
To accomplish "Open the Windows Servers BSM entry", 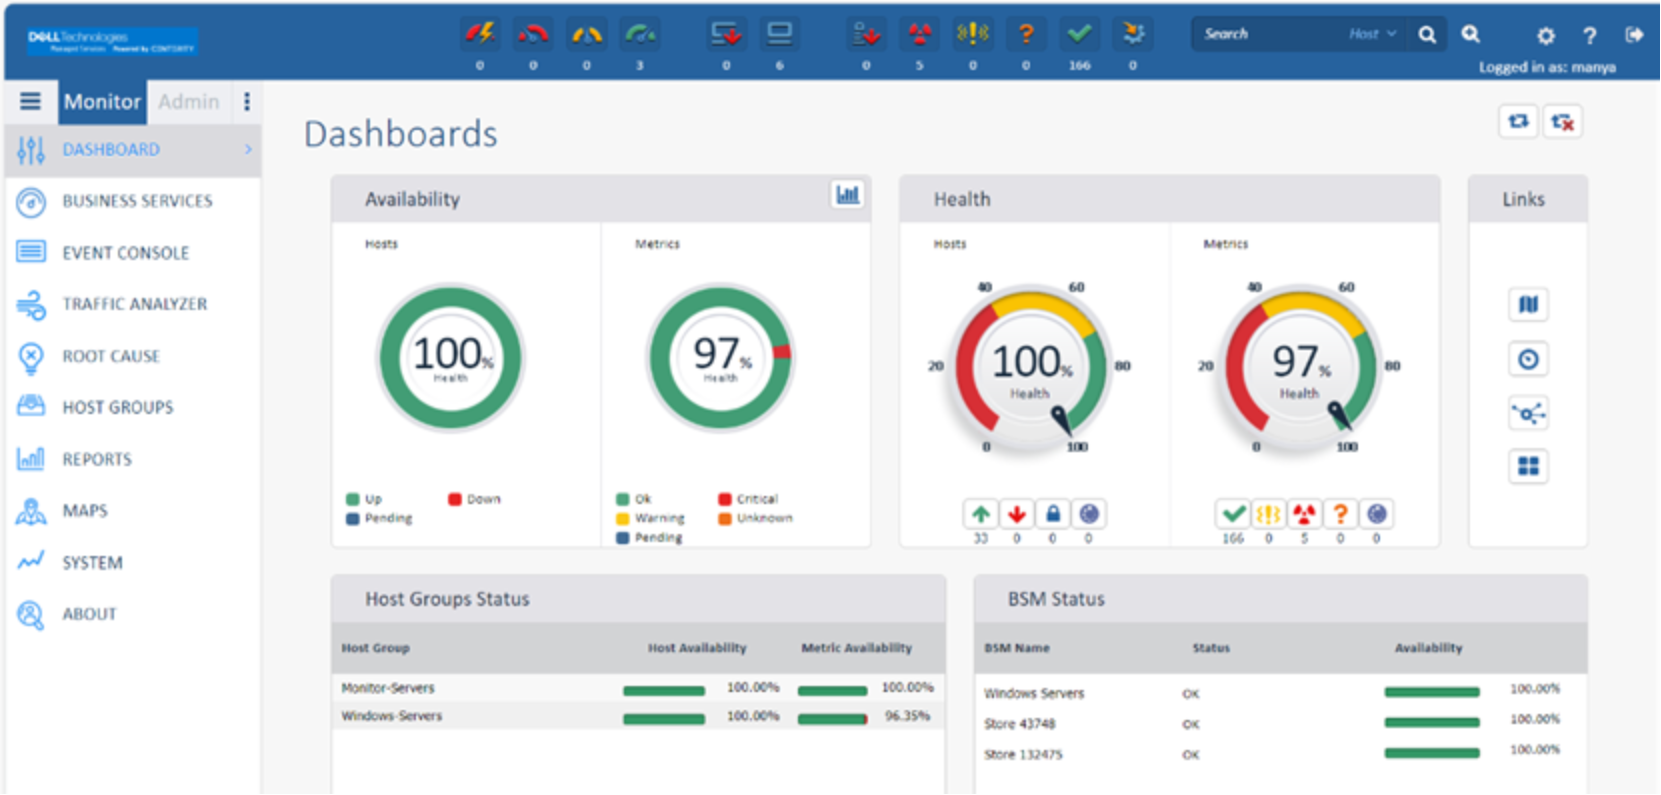I will pos(1034,693).
